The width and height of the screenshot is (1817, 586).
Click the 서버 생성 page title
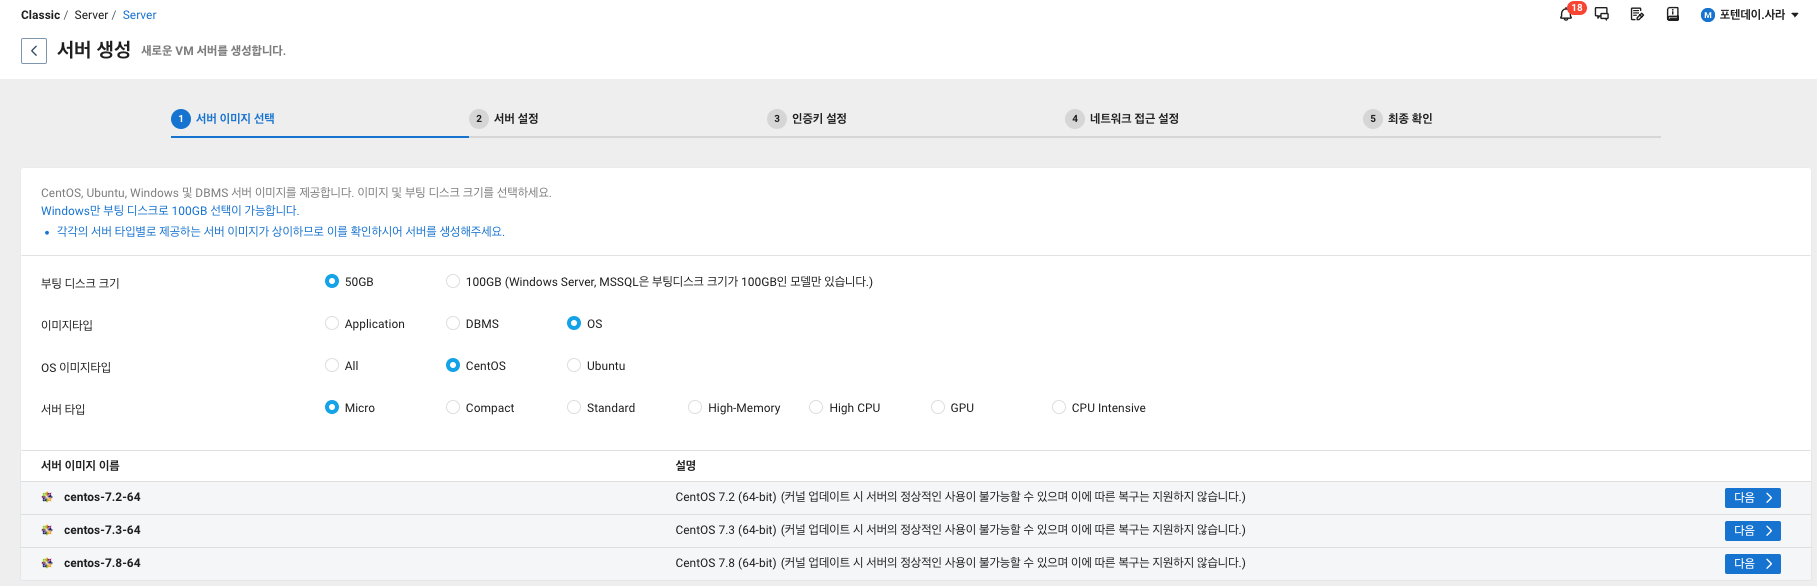coord(94,50)
